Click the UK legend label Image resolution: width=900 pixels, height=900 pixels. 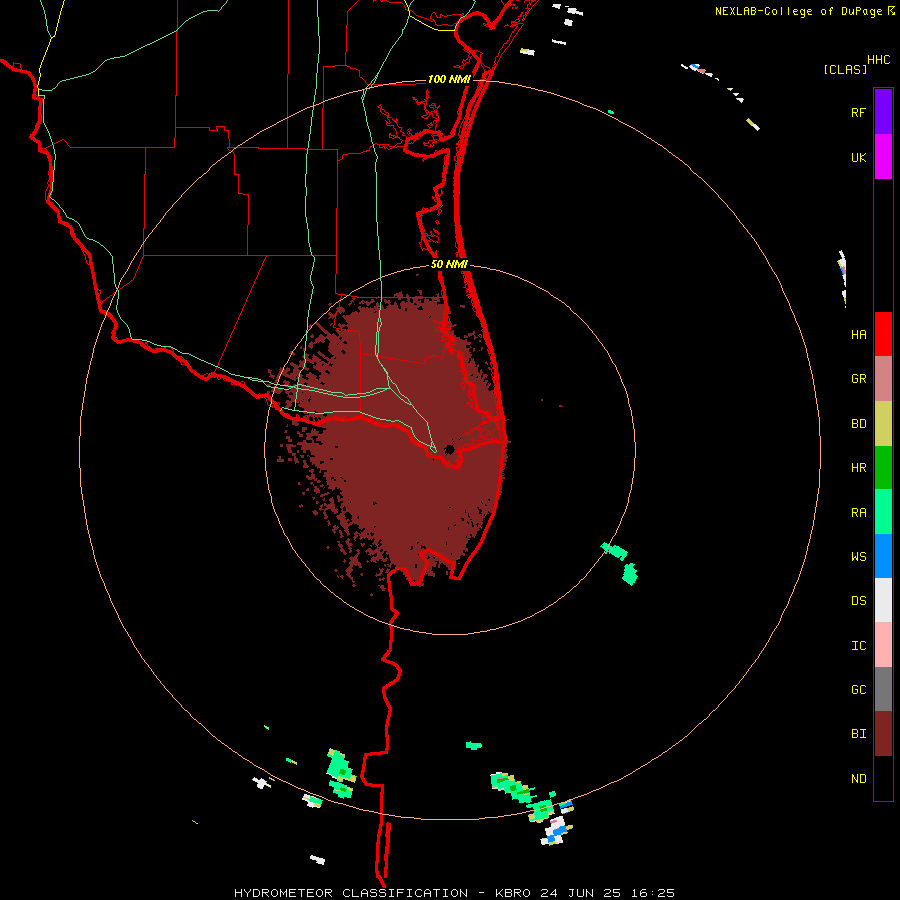tap(858, 157)
